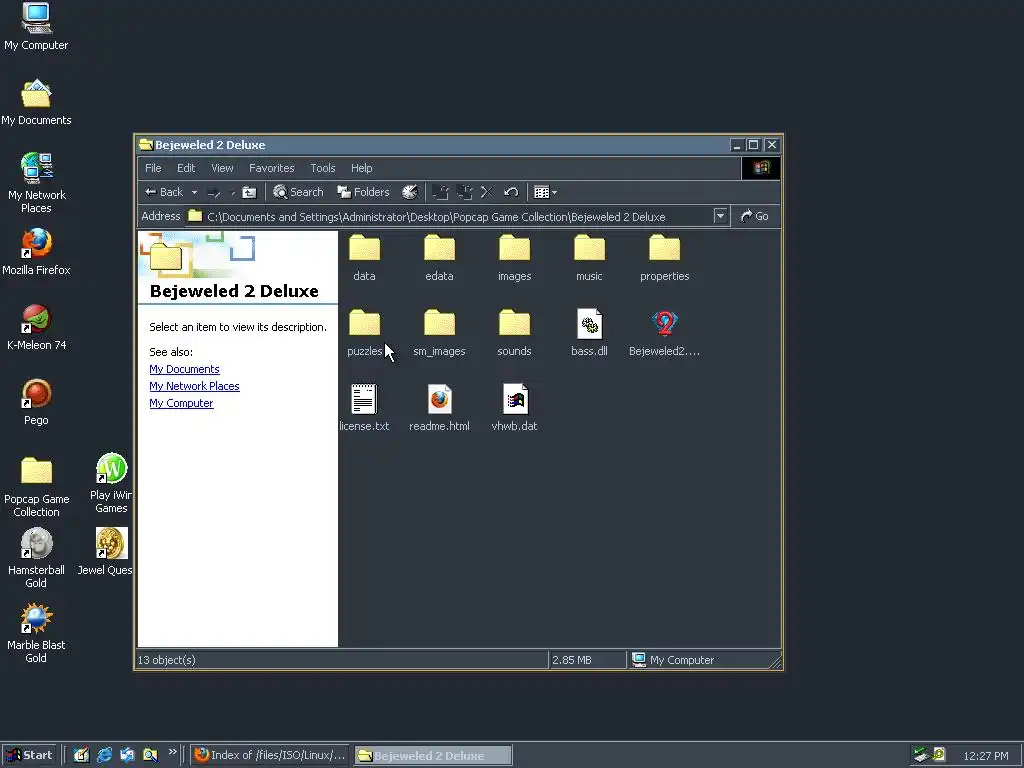Select Play iWin Games desktop shortcut

pos(111,483)
